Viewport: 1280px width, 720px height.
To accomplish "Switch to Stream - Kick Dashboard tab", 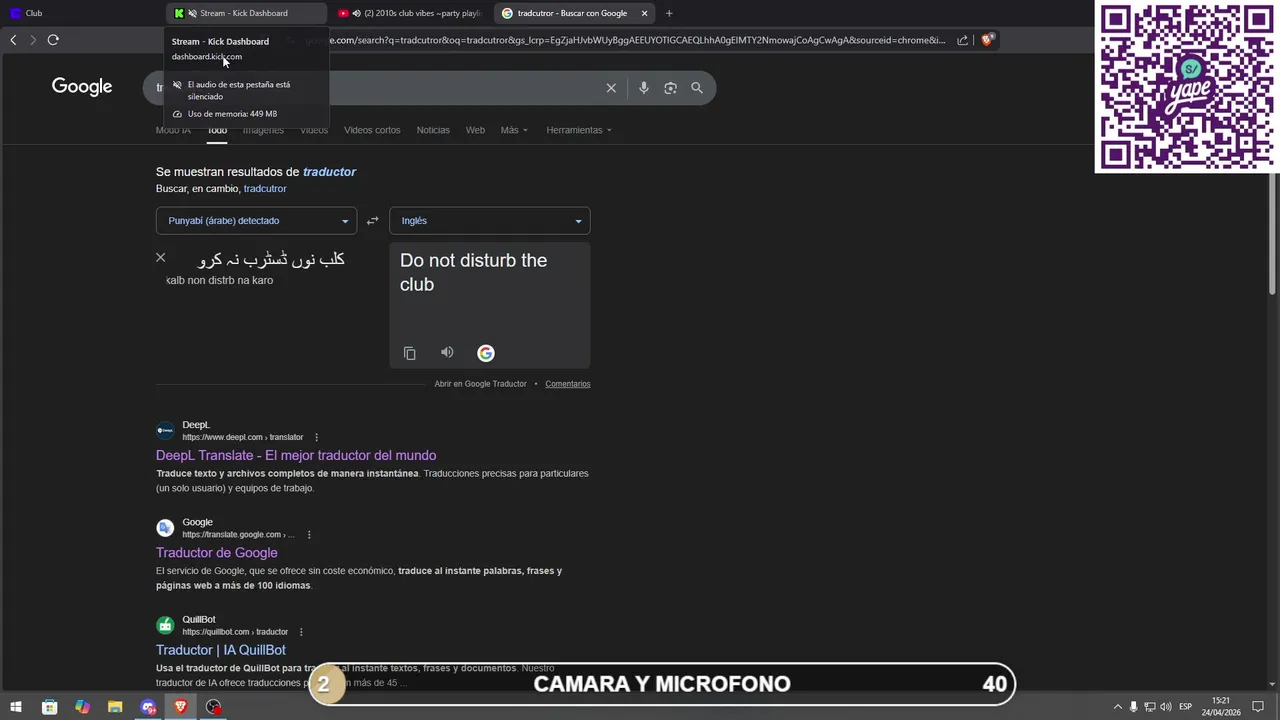I will pyautogui.click(x=246, y=13).
